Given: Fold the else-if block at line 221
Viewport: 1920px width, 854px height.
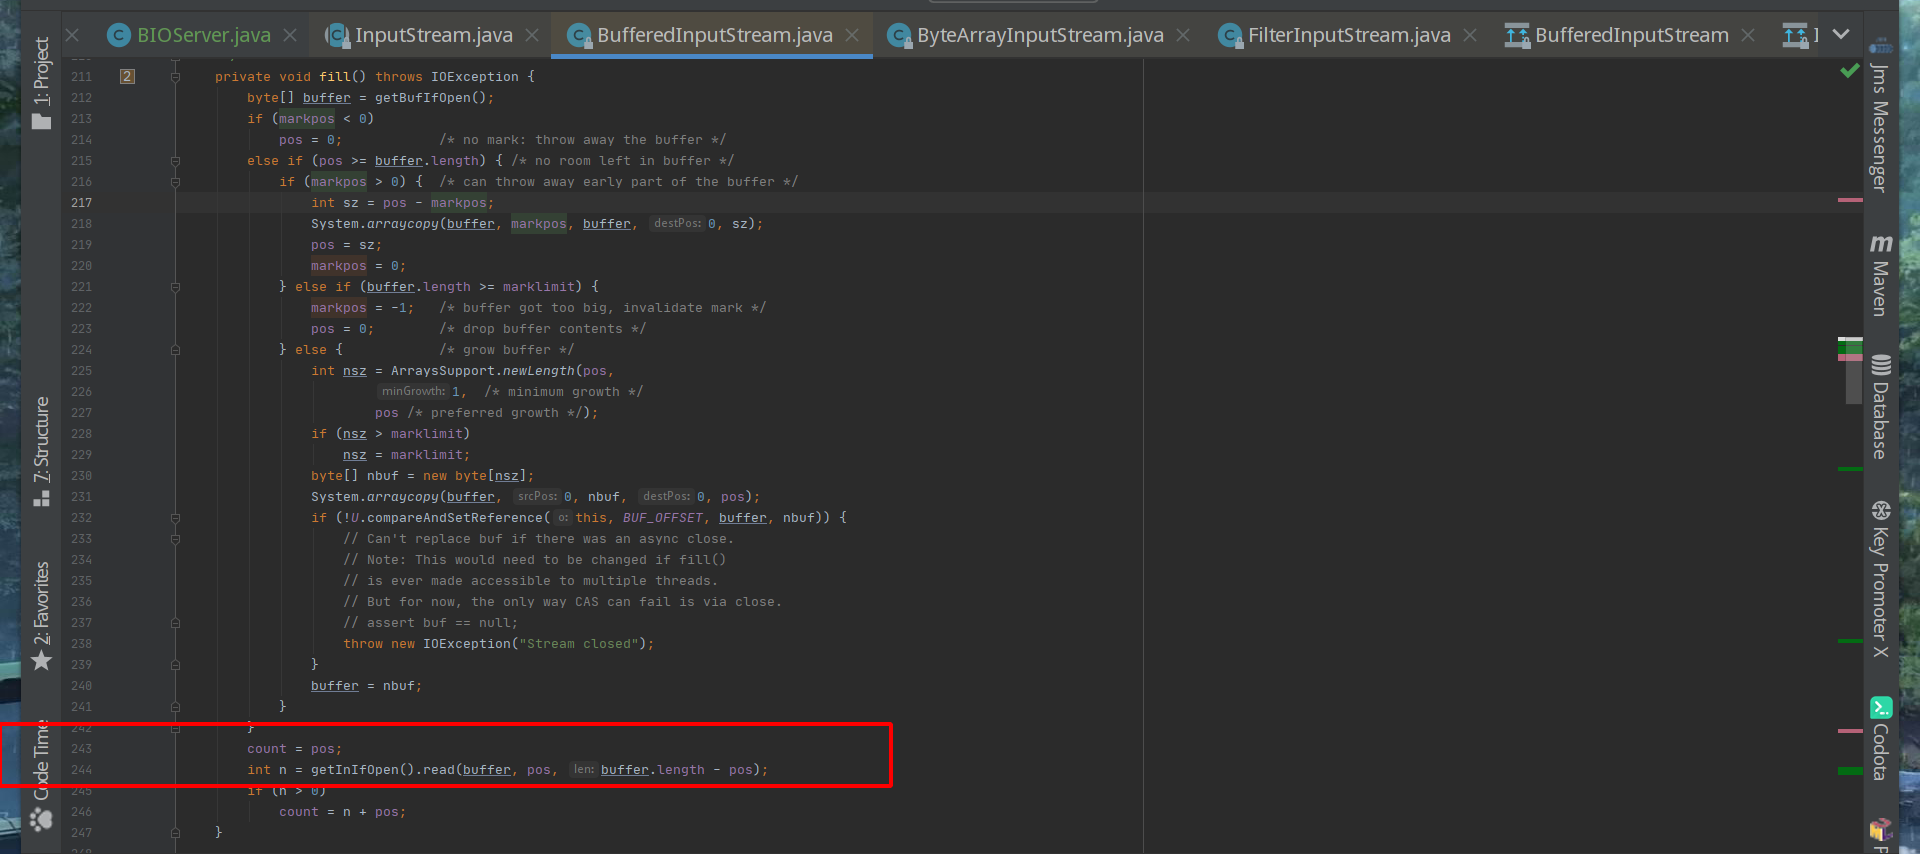Looking at the screenshot, I should pyautogui.click(x=175, y=287).
